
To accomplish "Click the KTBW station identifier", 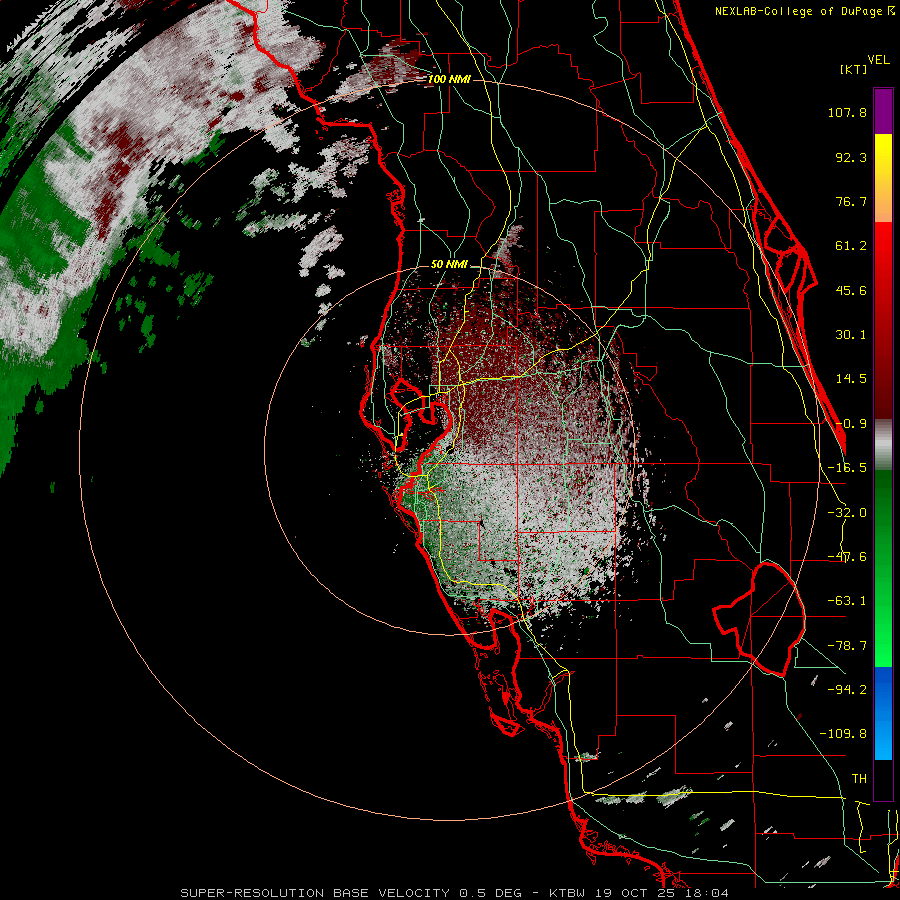I will (x=569, y=893).
